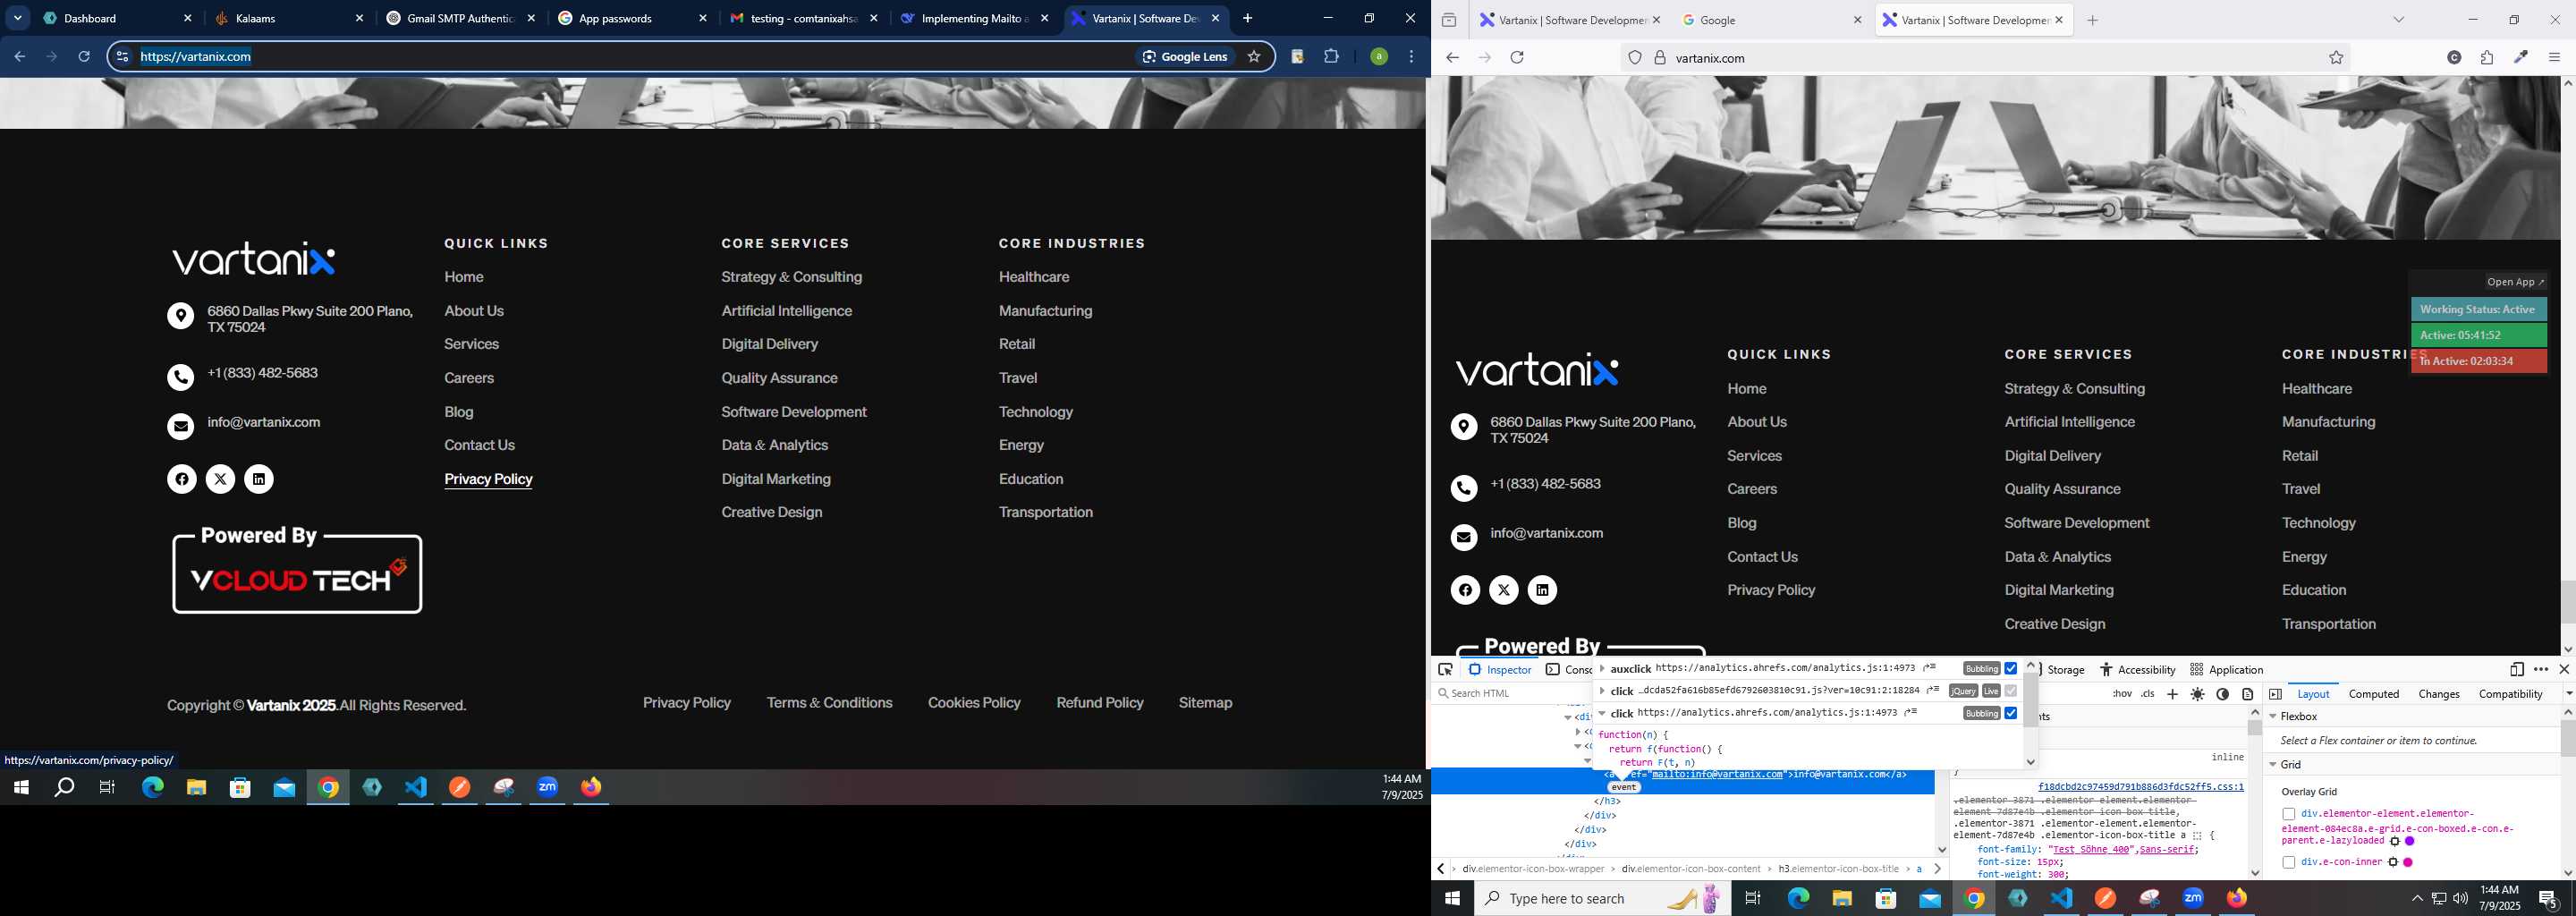The height and width of the screenshot is (916, 2576).
Task: Open DevTools three-dot customize menu
Action: (x=2541, y=669)
